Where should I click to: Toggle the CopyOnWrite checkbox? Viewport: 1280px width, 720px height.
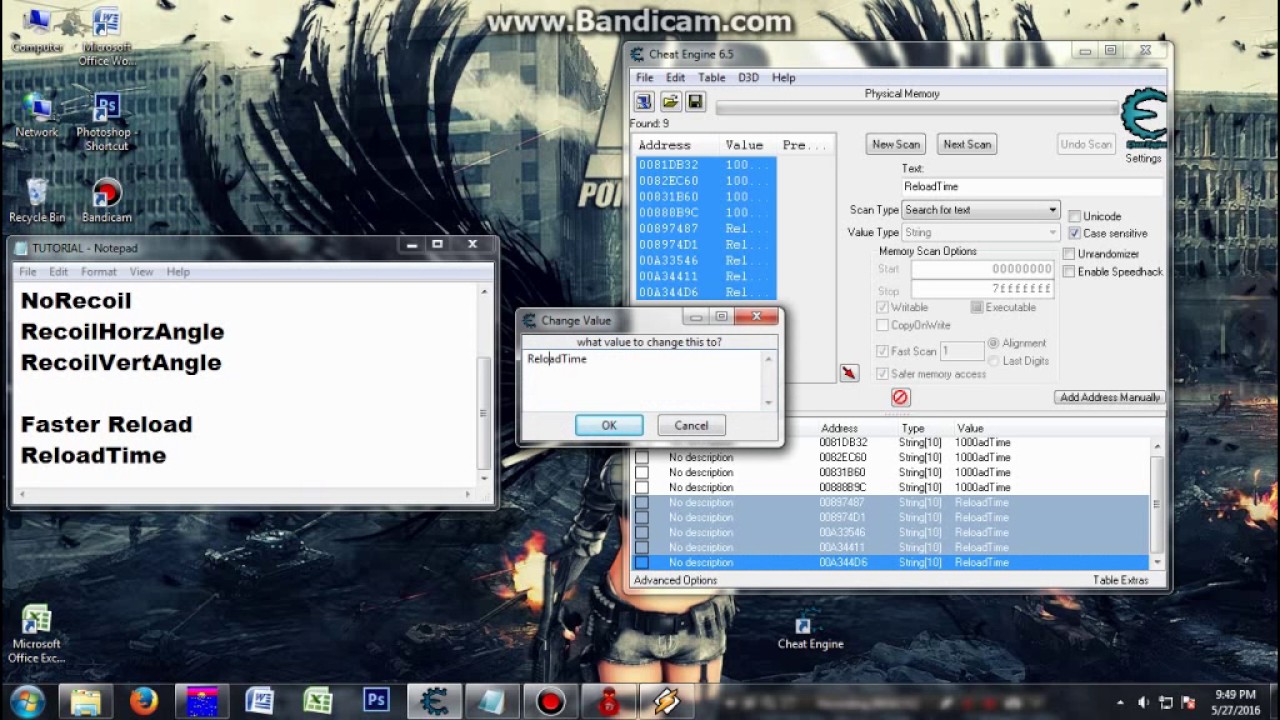click(882, 325)
